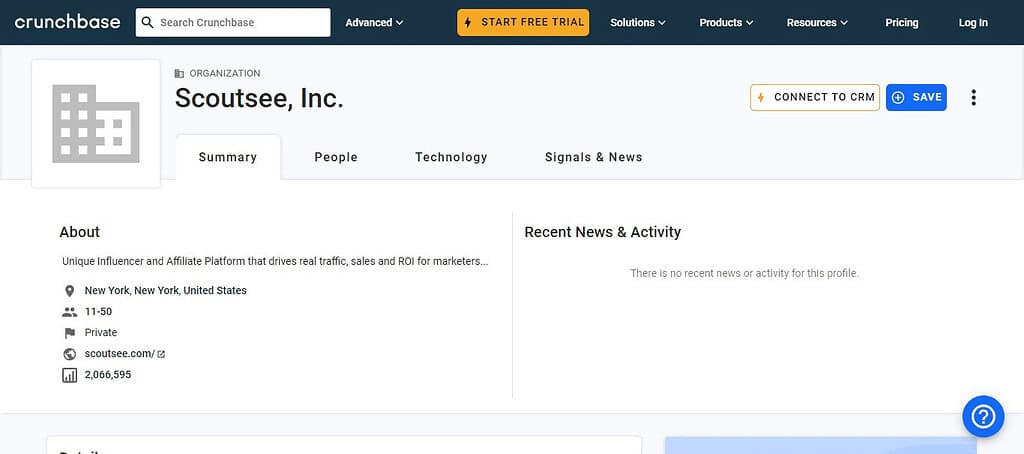Open the Resources menu
Image resolution: width=1024 pixels, height=454 pixels.
tap(817, 22)
